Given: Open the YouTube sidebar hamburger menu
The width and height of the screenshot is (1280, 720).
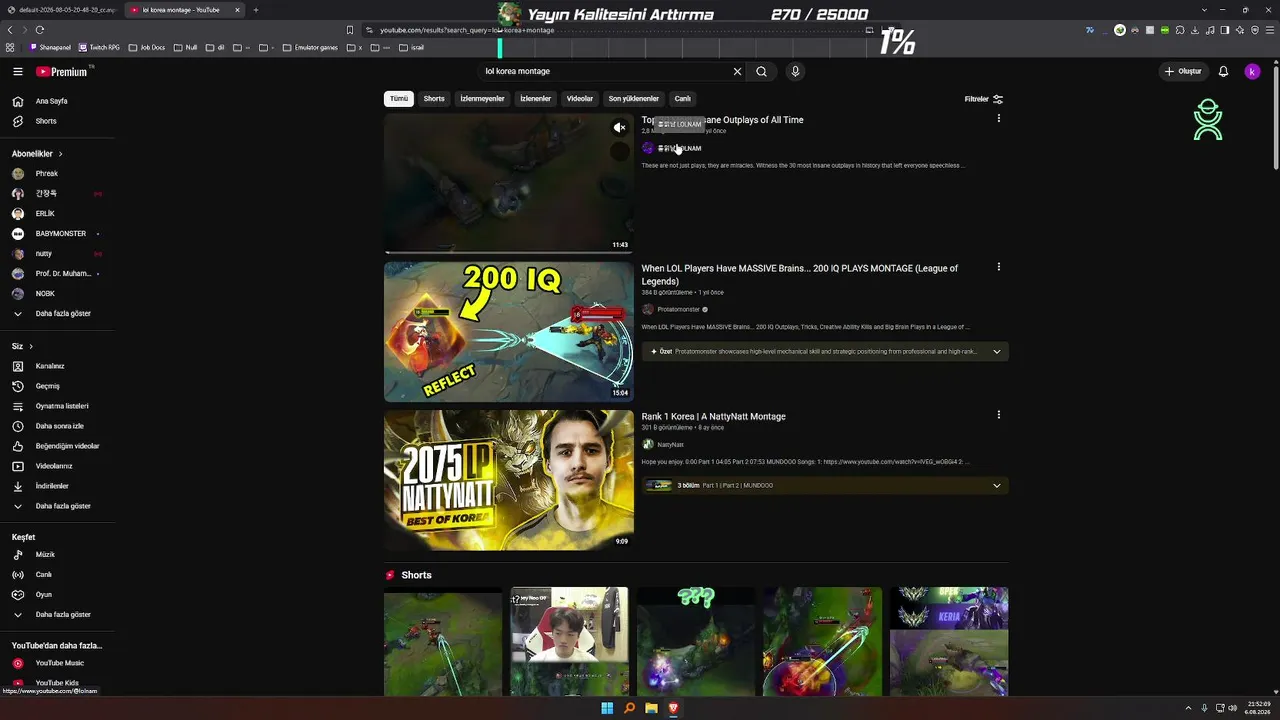Looking at the screenshot, I should (18, 72).
